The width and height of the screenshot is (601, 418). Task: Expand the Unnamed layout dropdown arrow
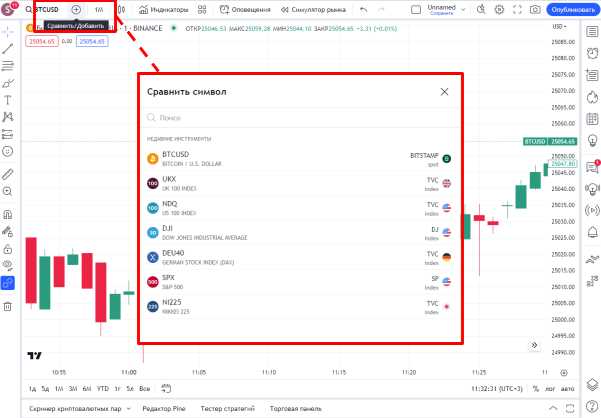click(463, 10)
